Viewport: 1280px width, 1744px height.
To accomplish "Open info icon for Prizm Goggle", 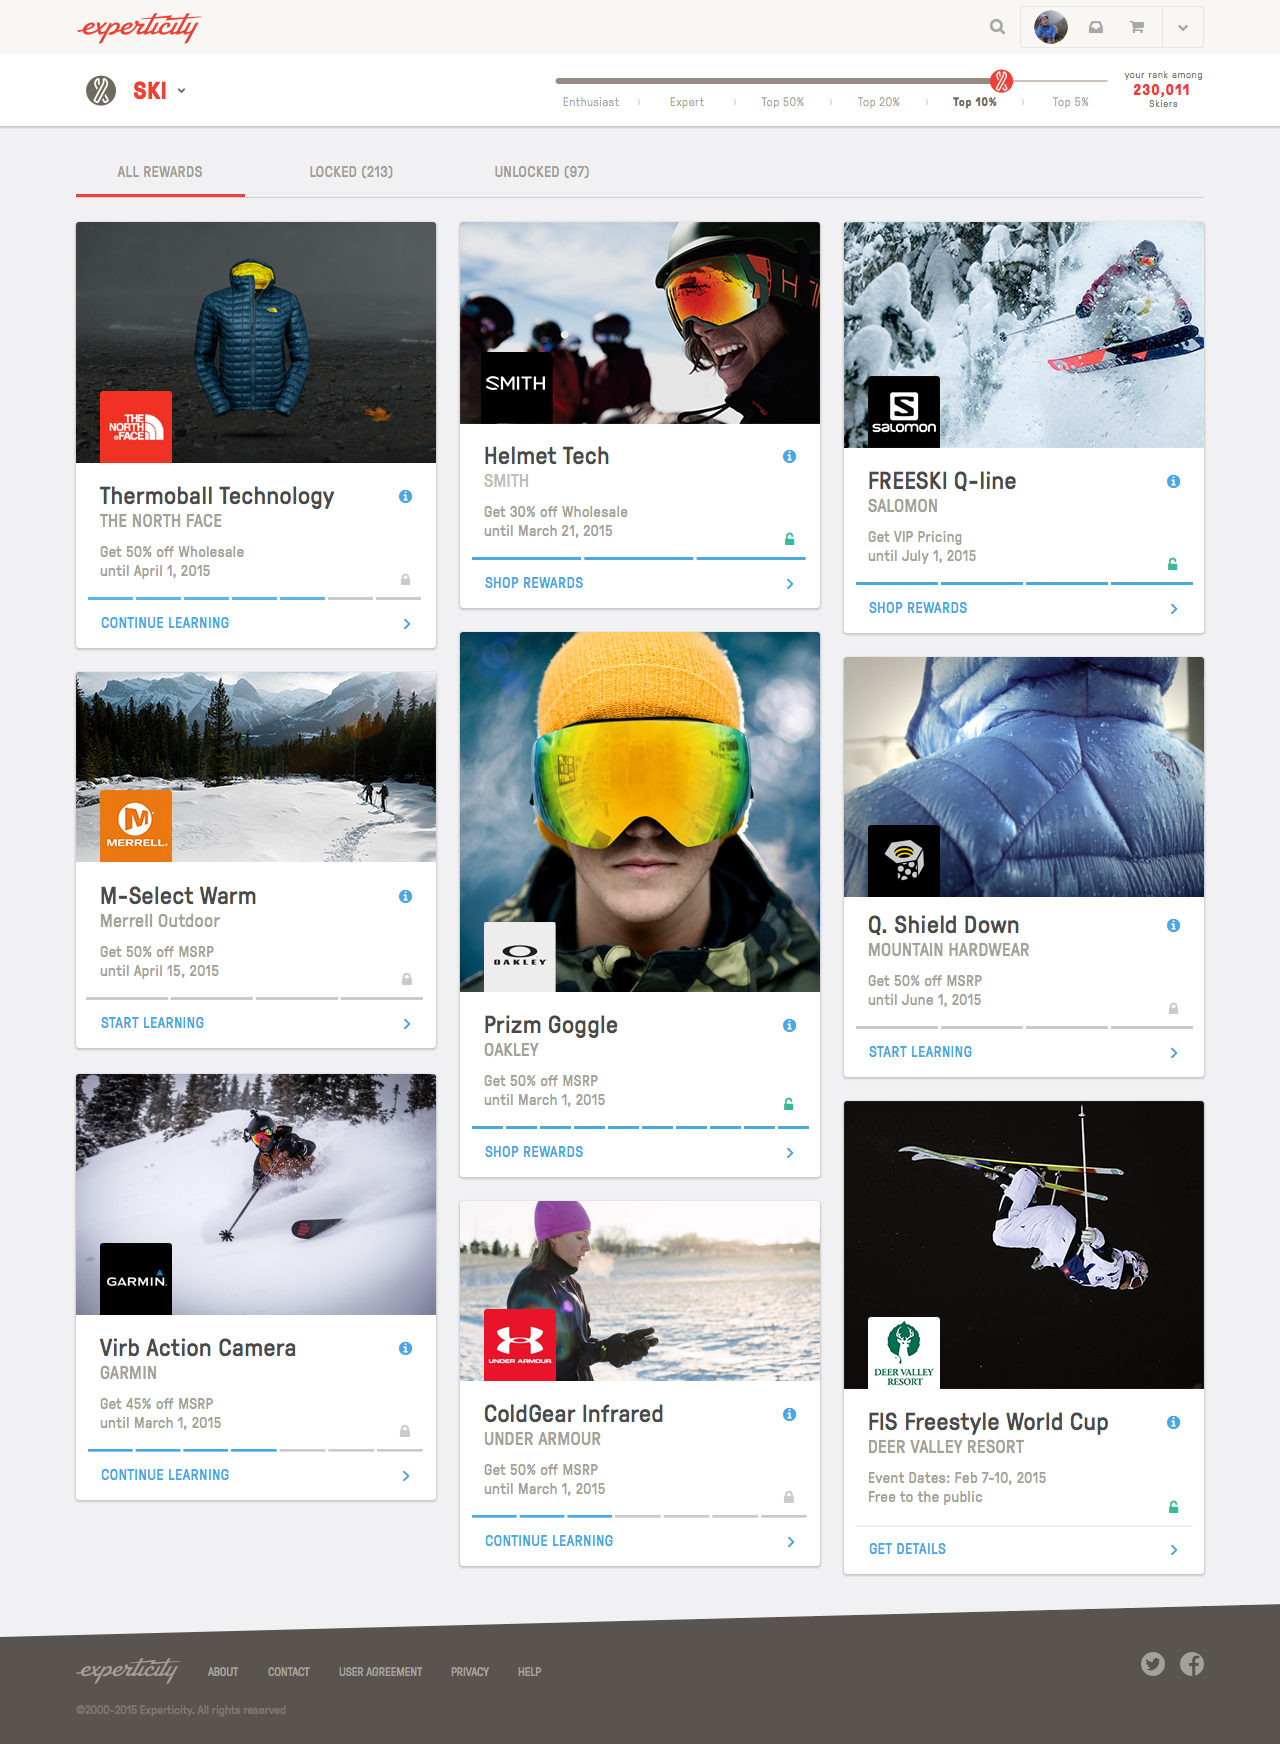I will [789, 1025].
